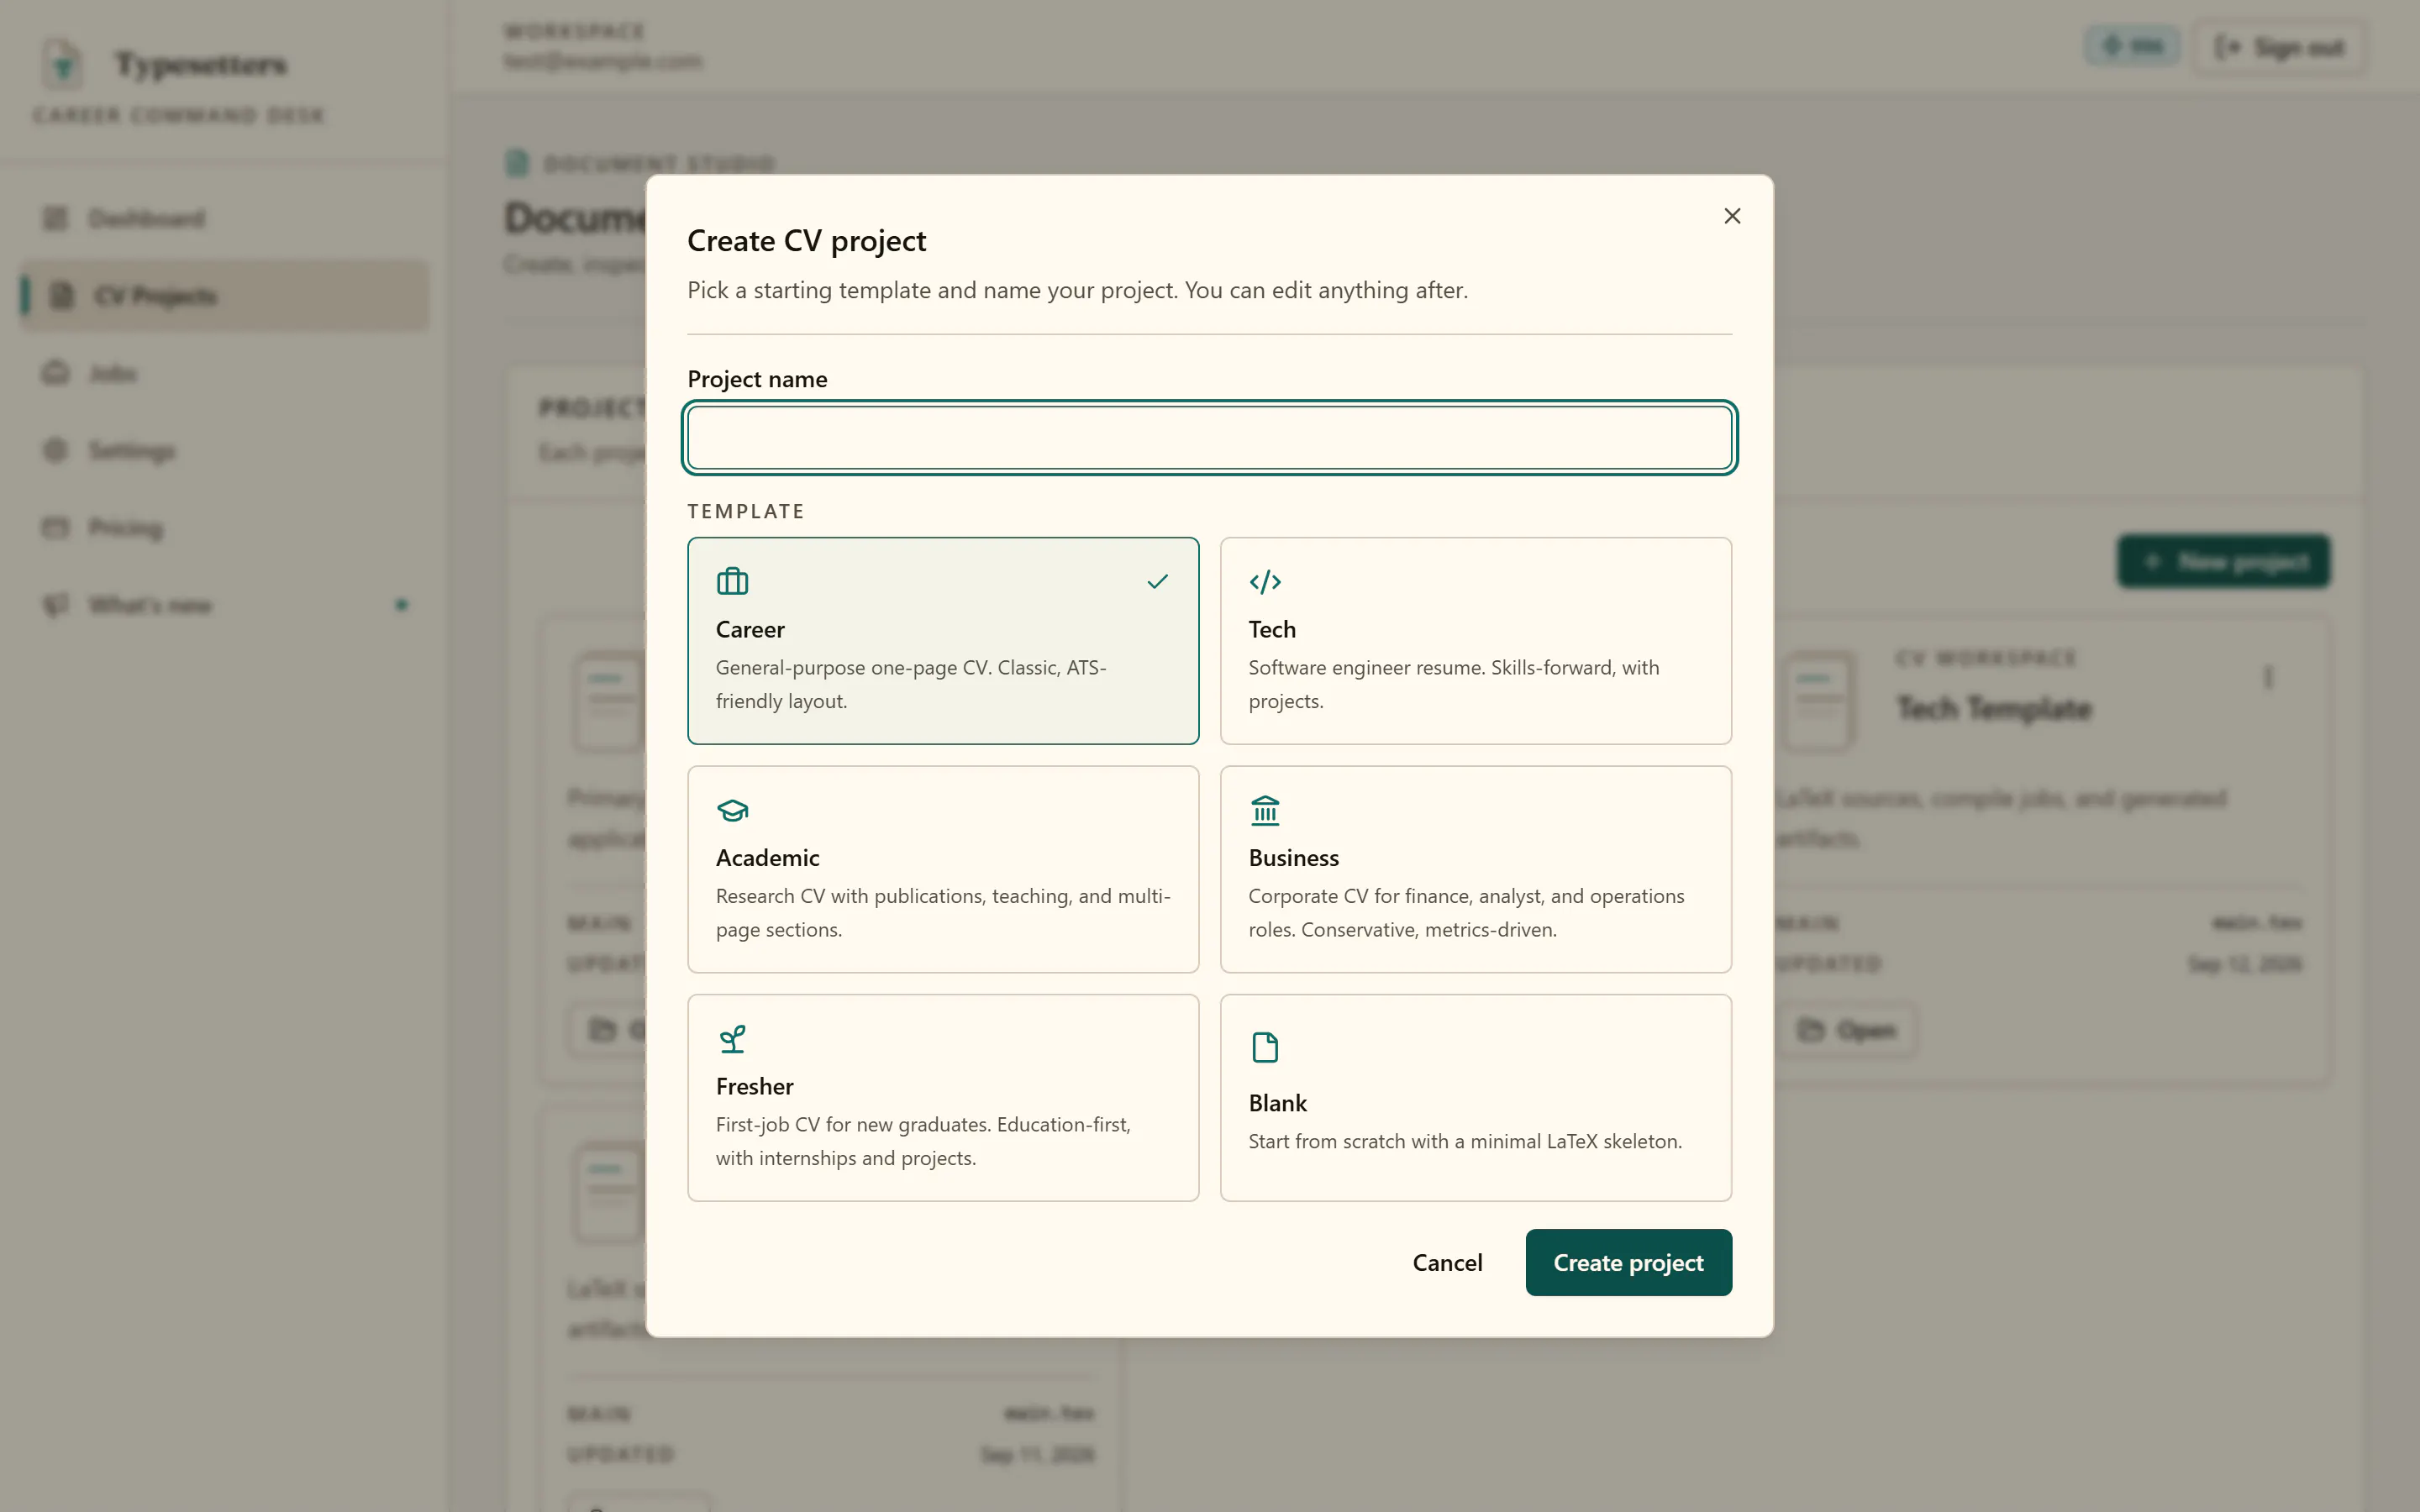Viewport: 2420px width, 1512px height.
Task: Focus the Project name input field
Action: click(x=1209, y=437)
